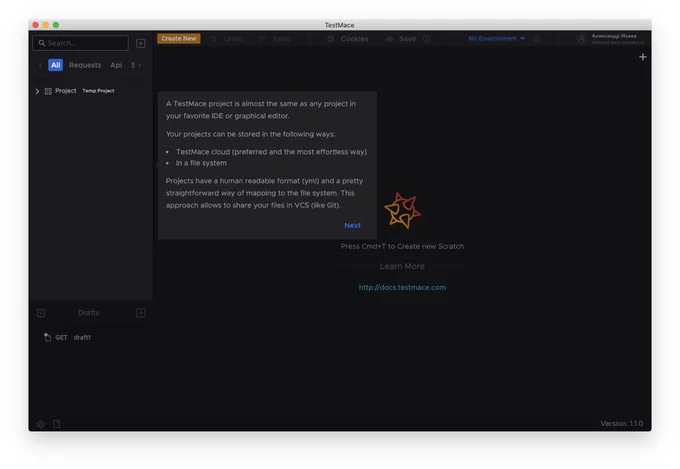Image resolution: width=680 pixels, height=469 pixels.
Task: Click the document icon beside settings gear
Action: [57, 424]
